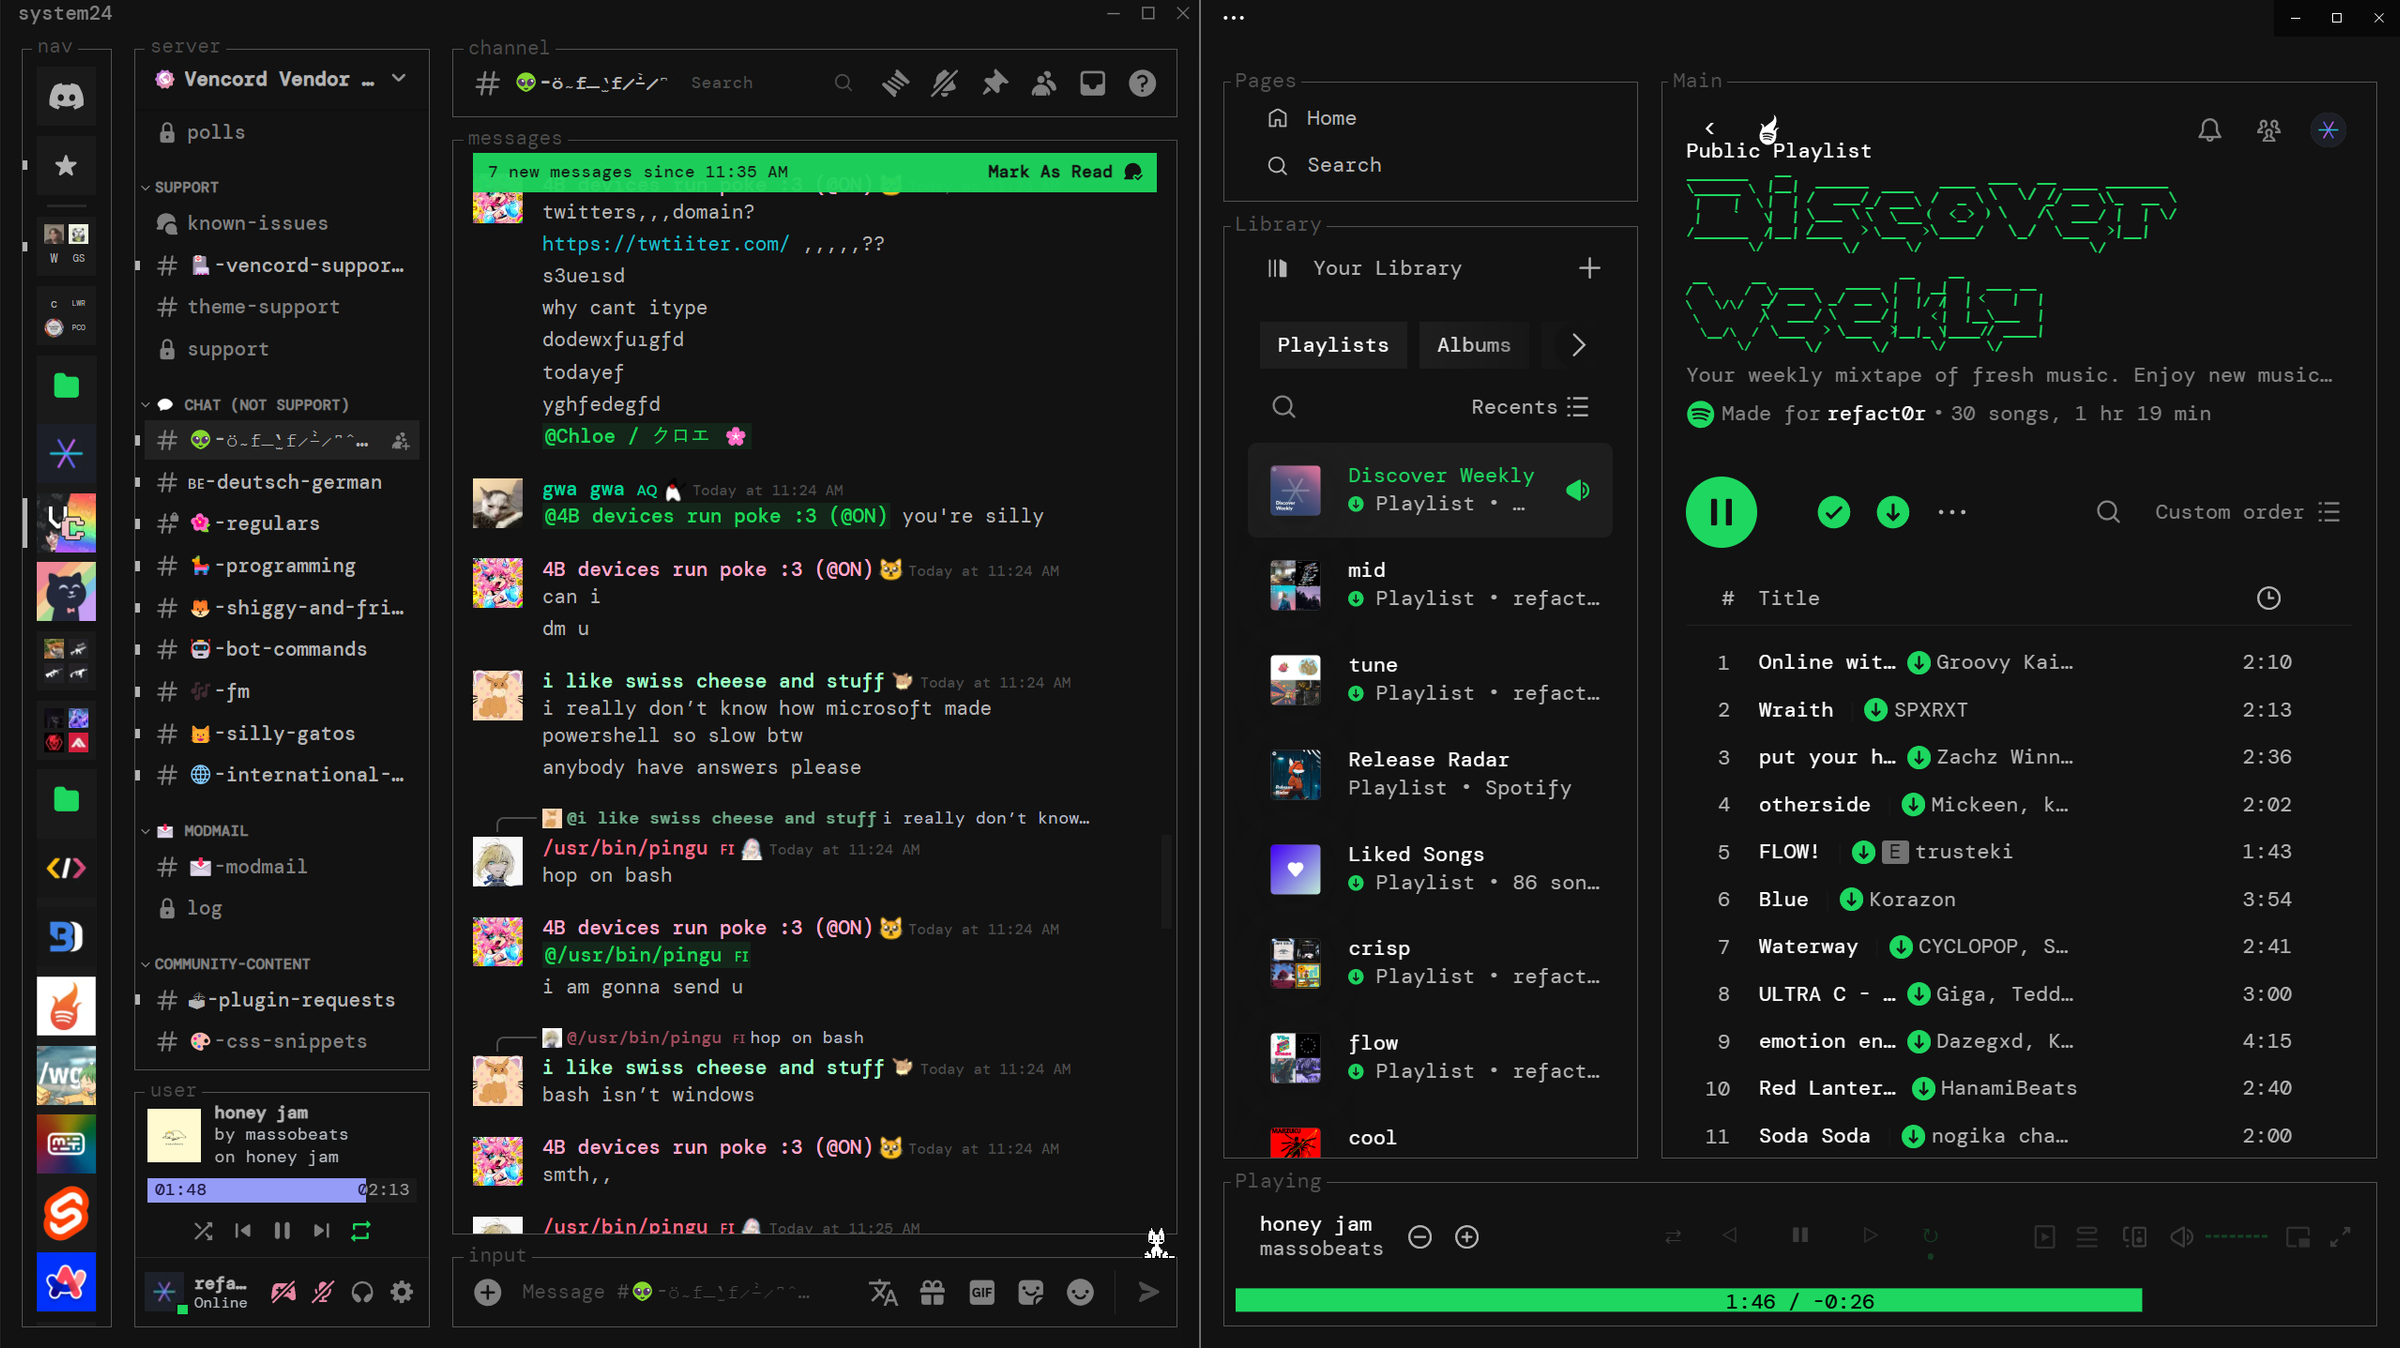Click the download icon on the Wraith track

(1875, 710)
